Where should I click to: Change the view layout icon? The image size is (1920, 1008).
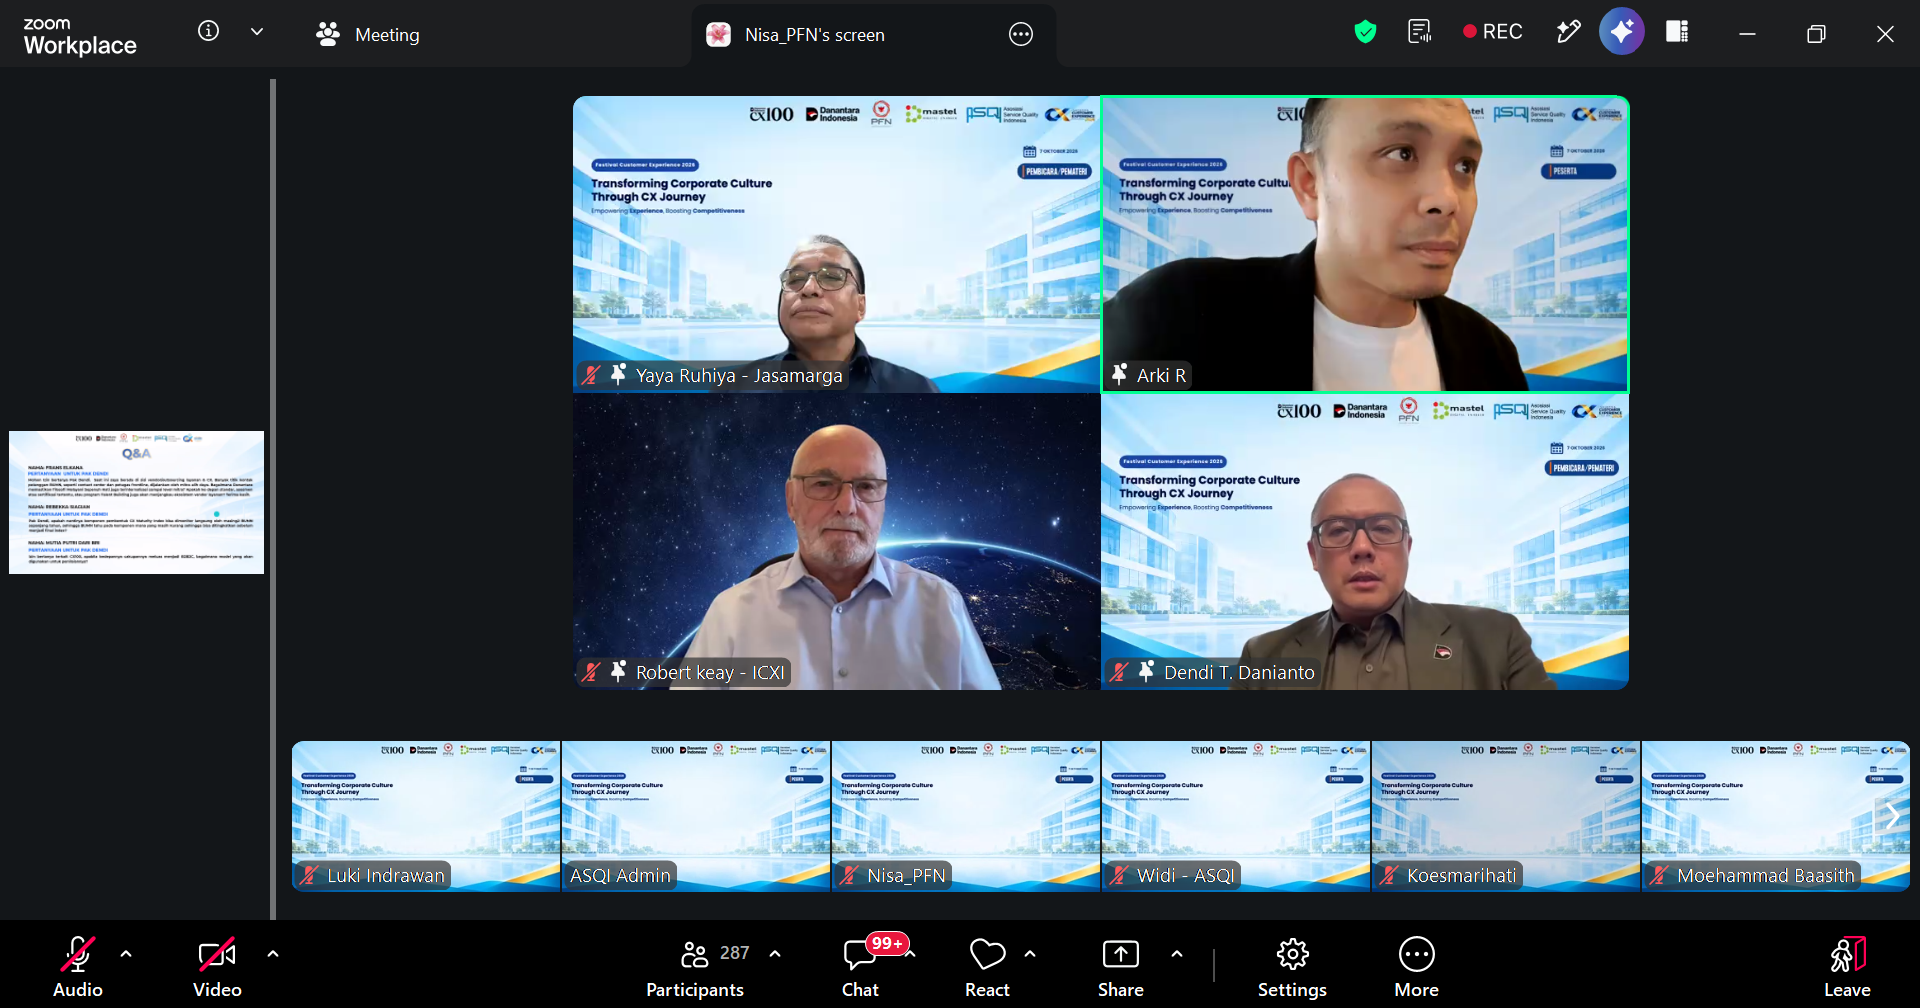click(x=1677, y=32)
